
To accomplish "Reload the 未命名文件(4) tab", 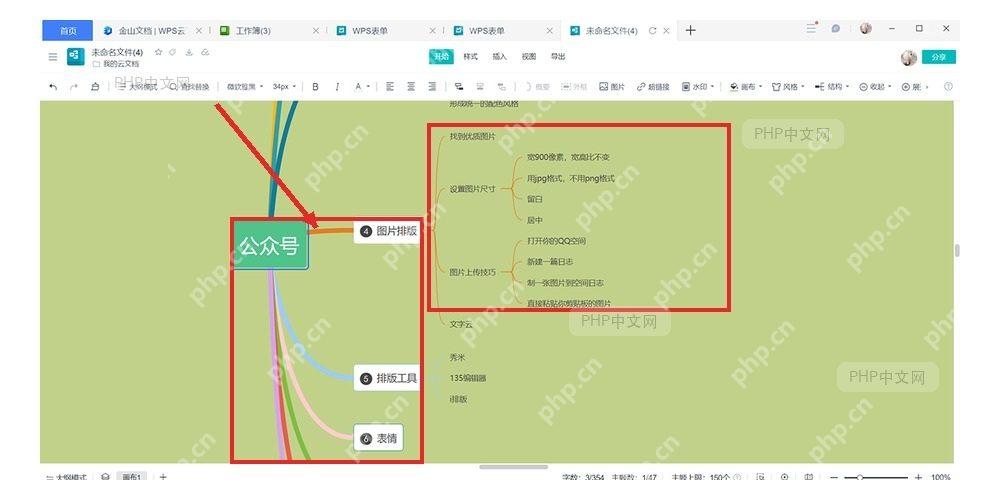I will [652, 31].
